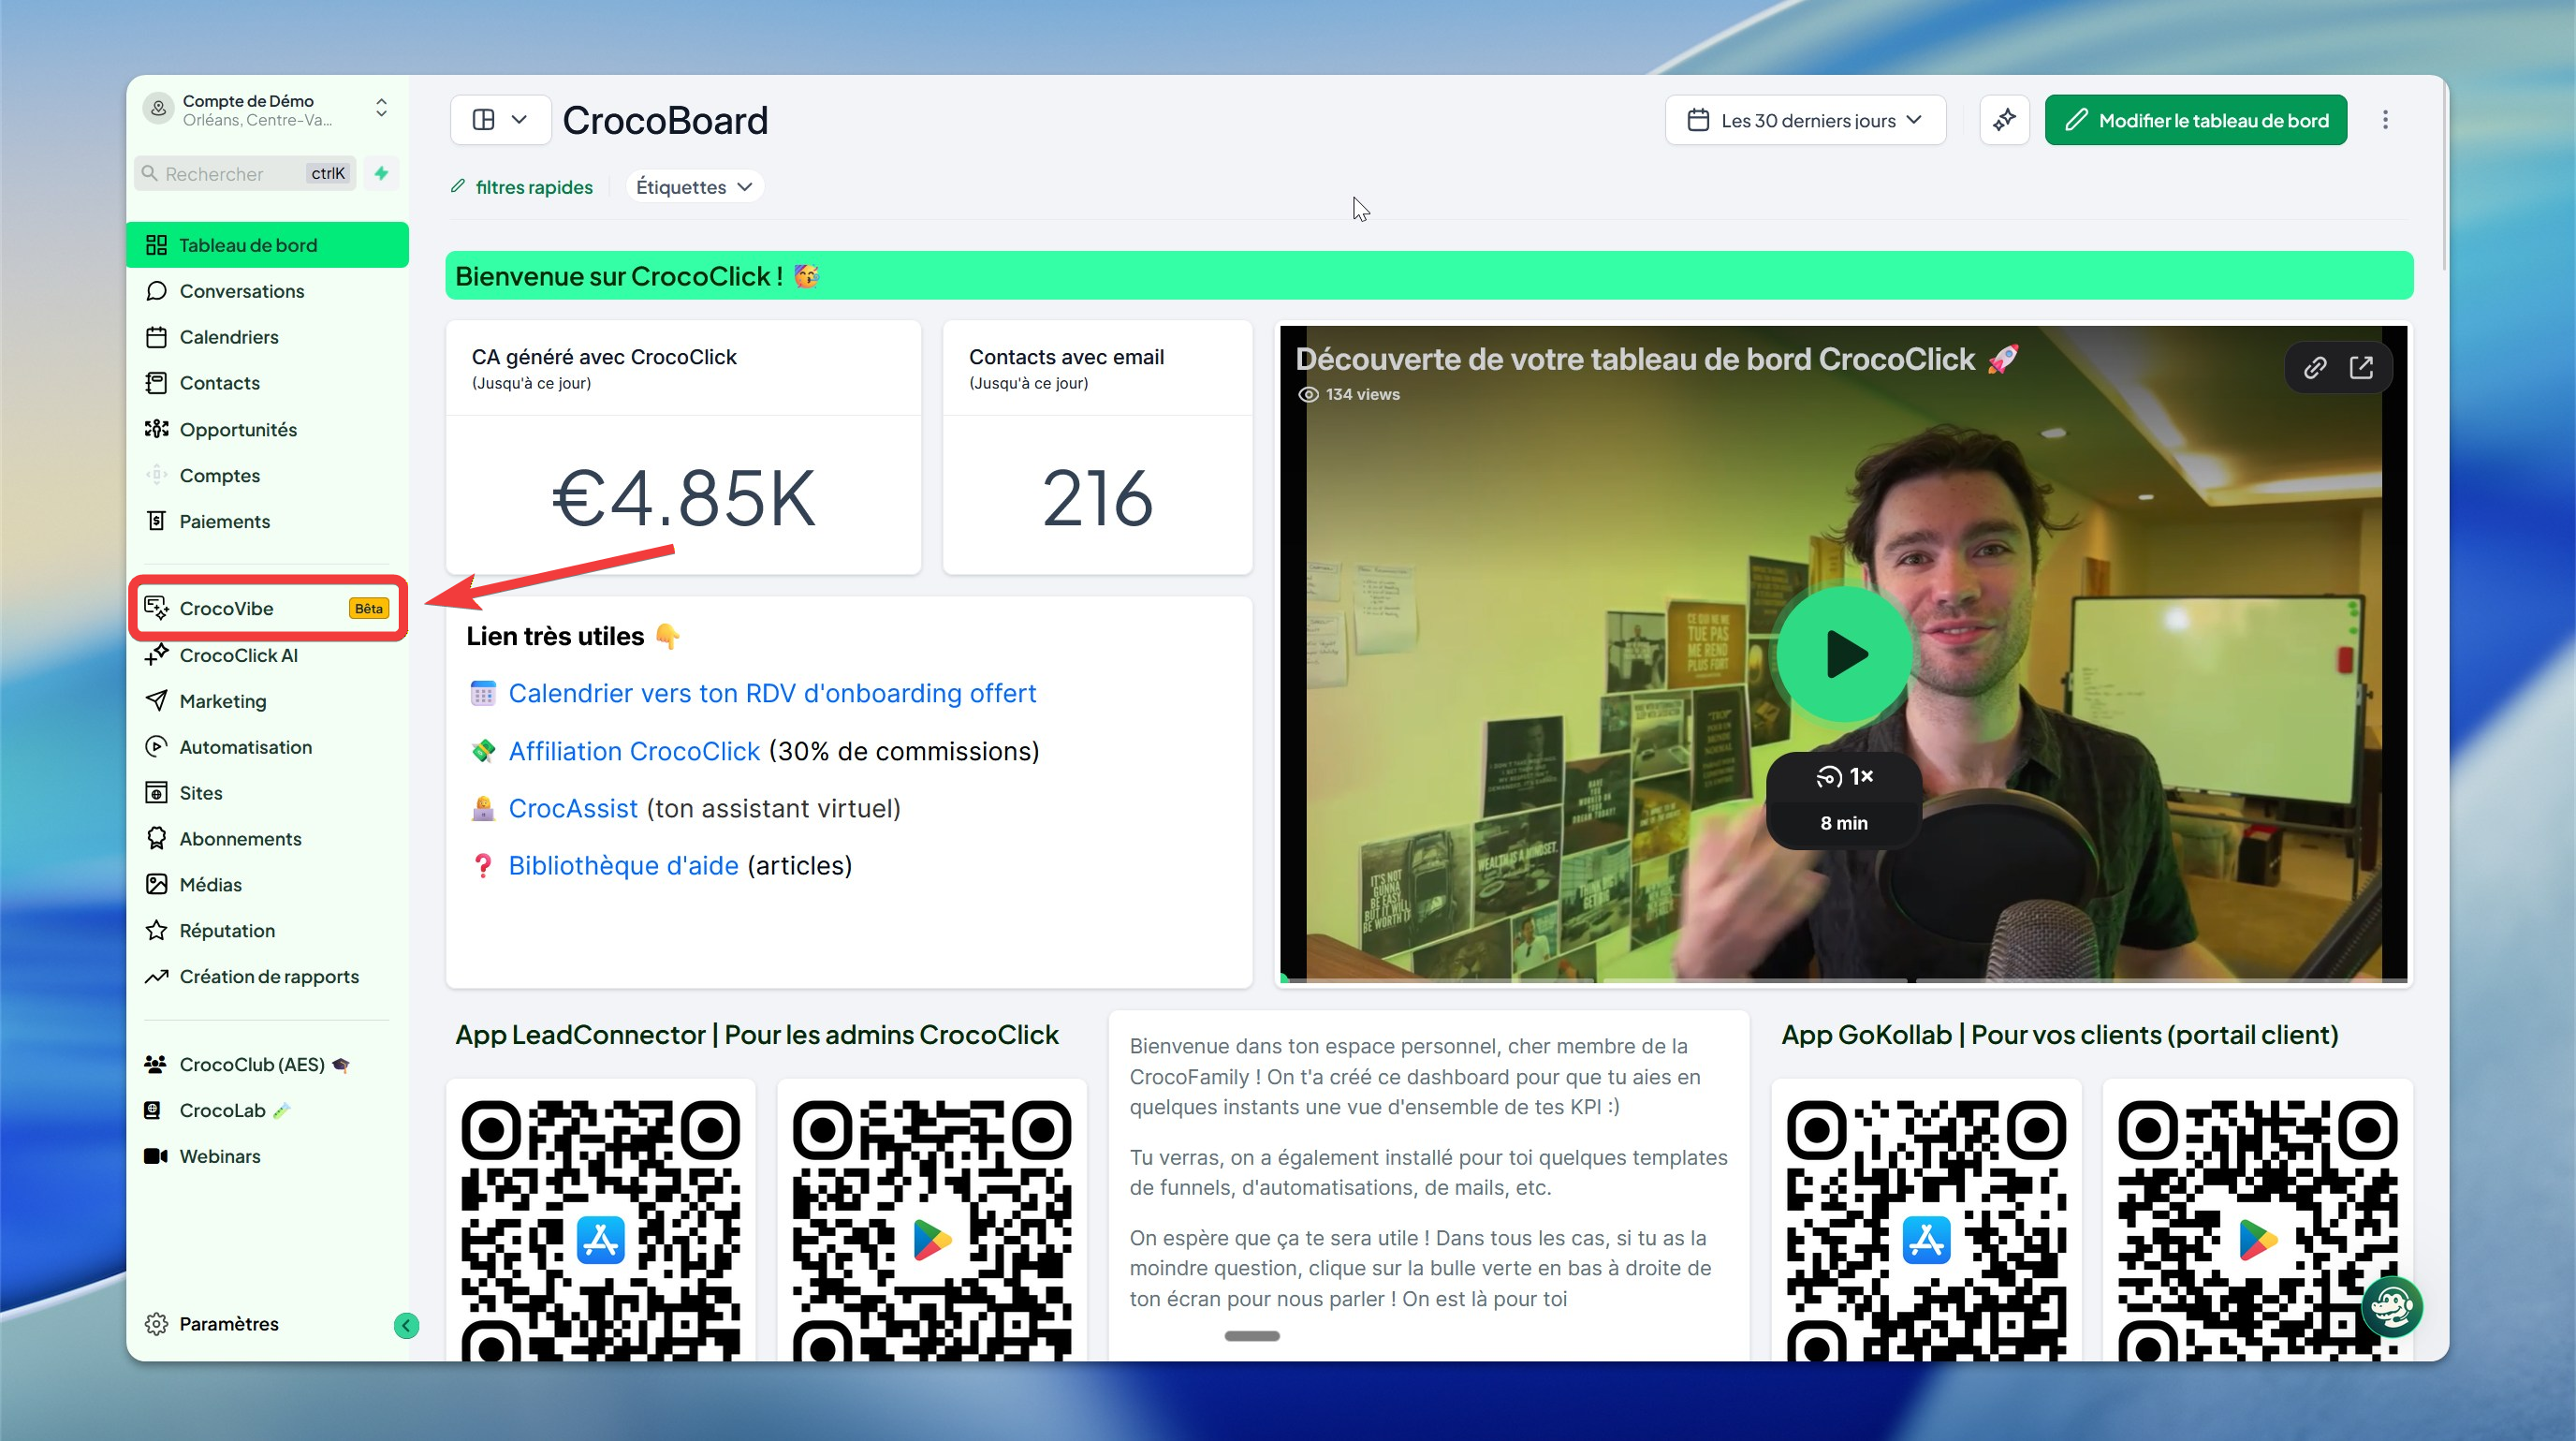Screen dimensions: 2576x1441
Task: Collapse the sidebar with the green arrow
Action: click(406, 1326)
